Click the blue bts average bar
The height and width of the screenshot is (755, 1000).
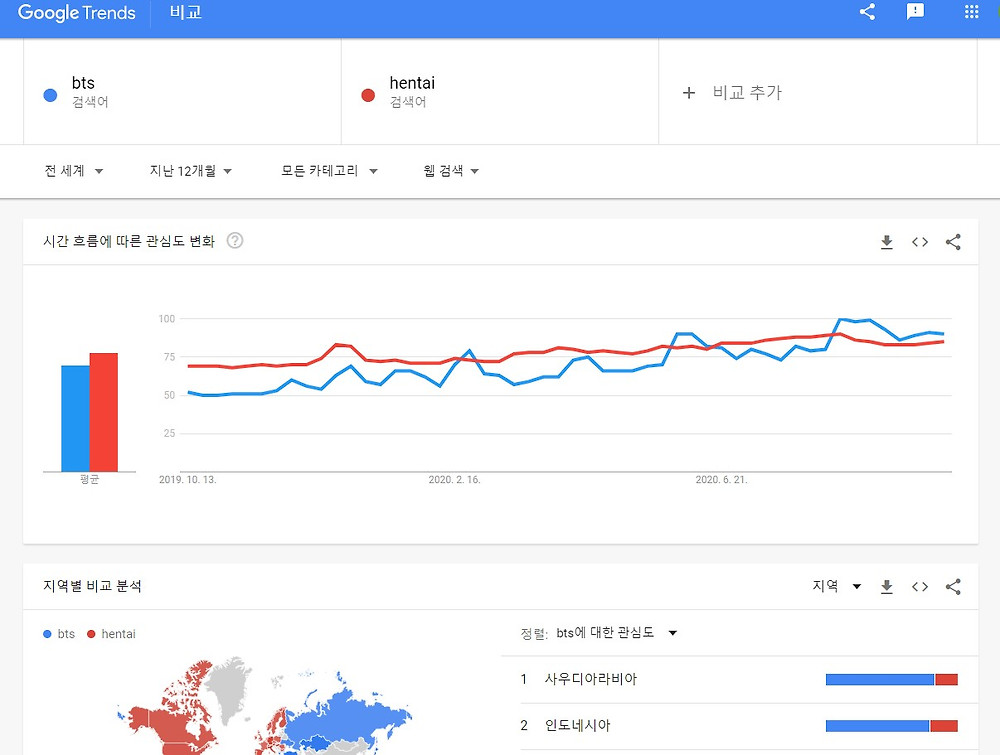click(75, 418)
